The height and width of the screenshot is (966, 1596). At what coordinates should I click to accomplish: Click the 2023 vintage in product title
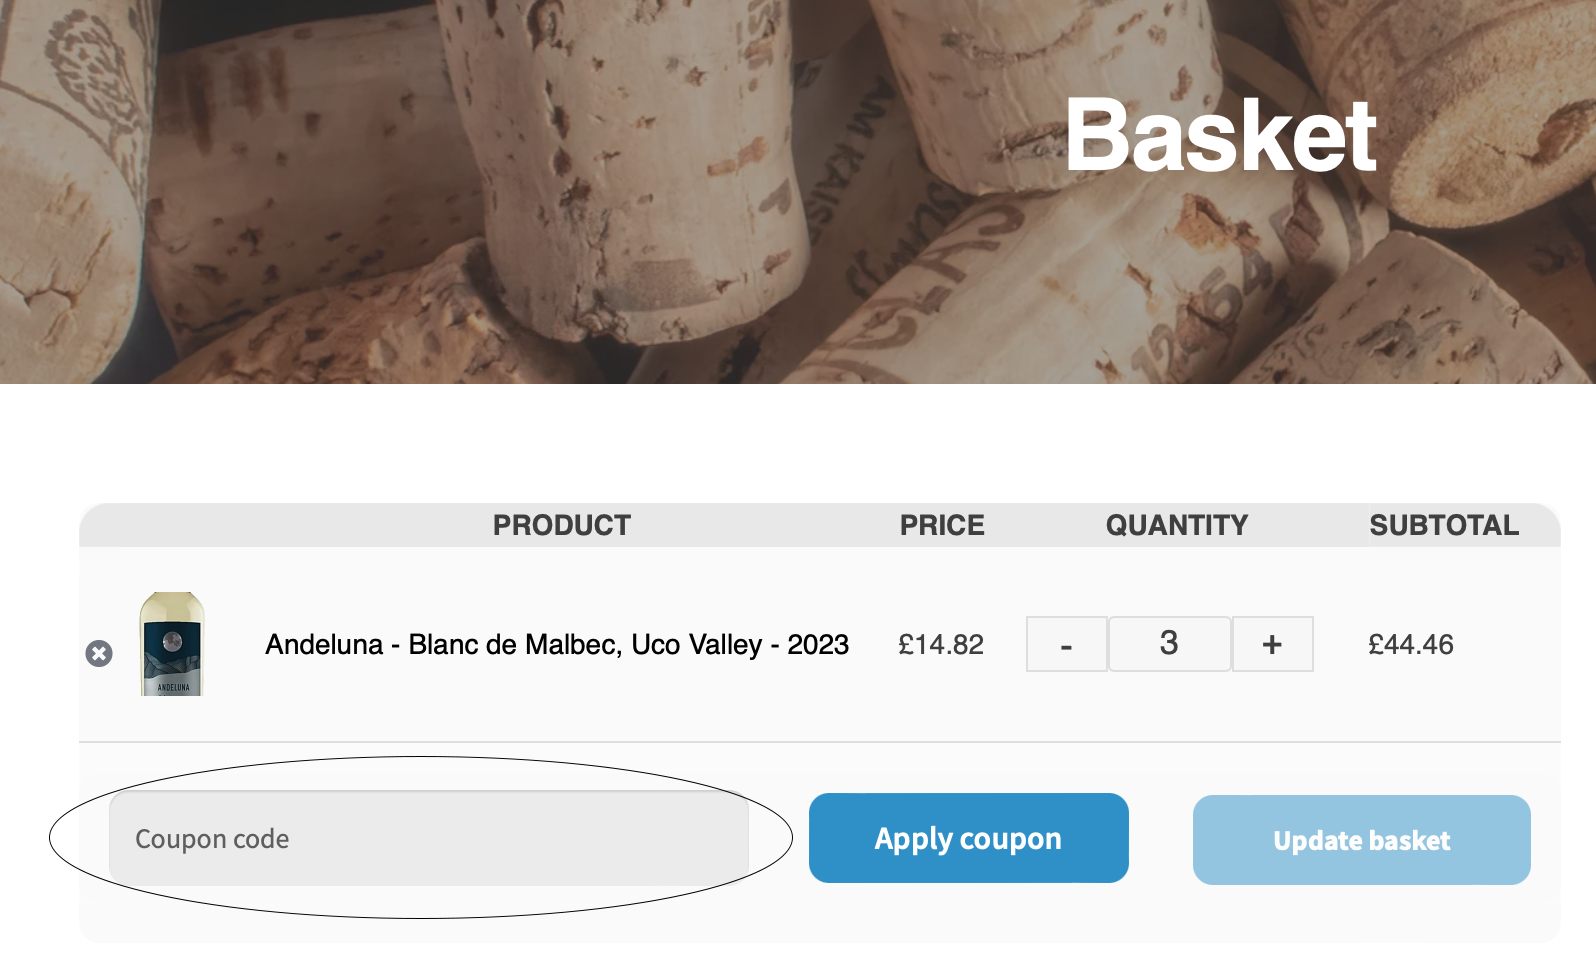pos(818,645)
